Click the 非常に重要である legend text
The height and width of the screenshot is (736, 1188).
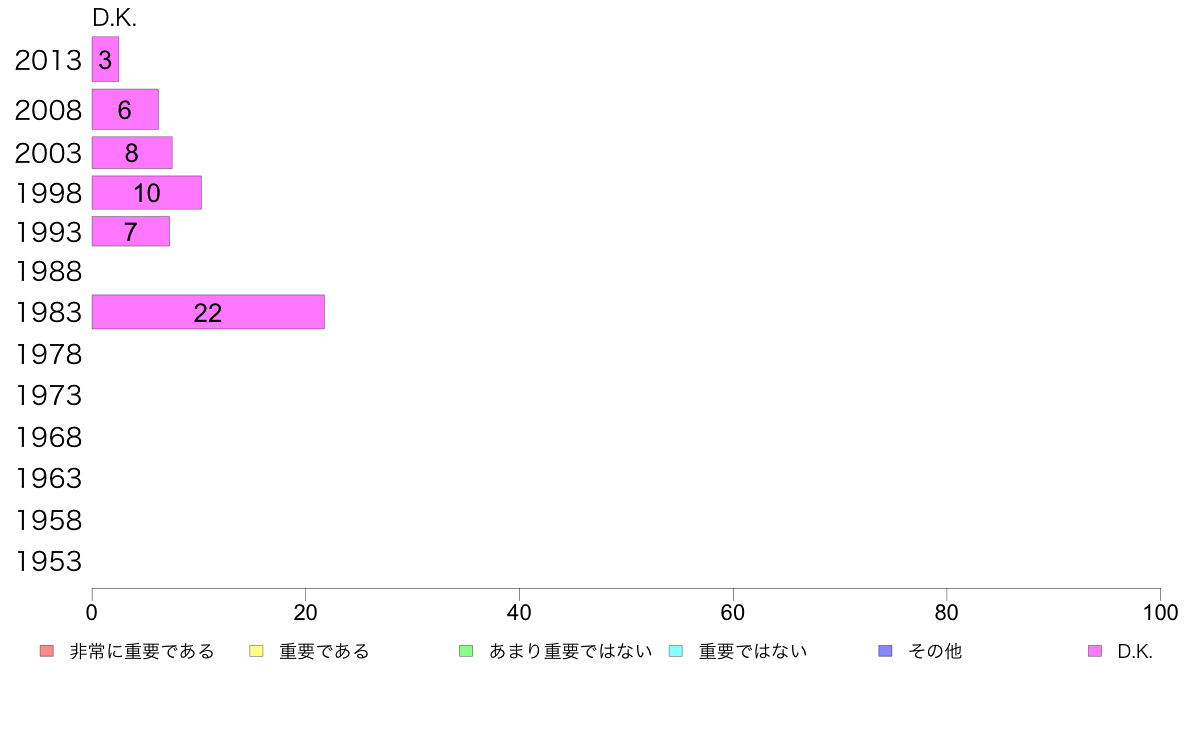[142, 651]
